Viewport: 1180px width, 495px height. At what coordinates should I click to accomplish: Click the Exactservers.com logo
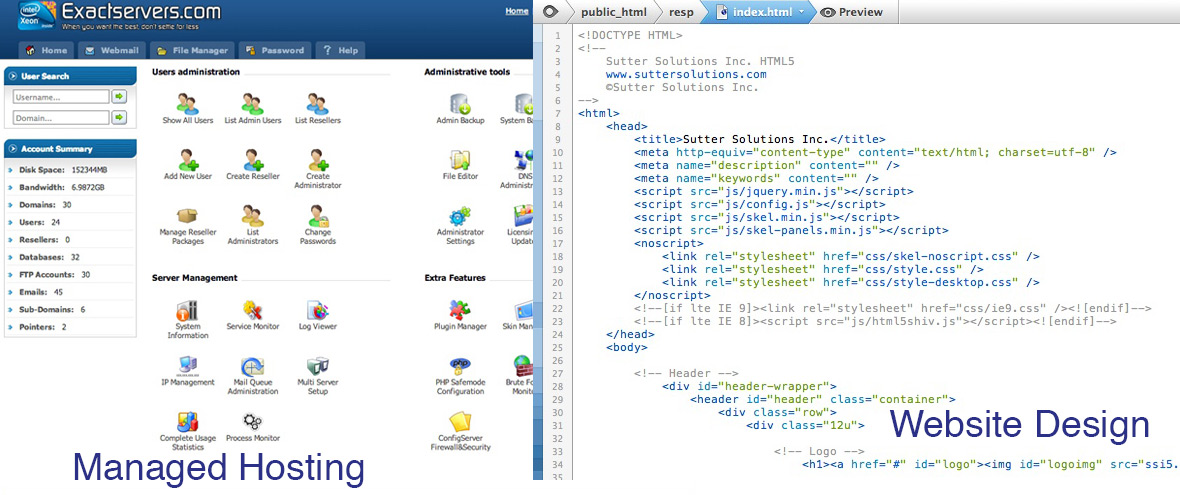click(x=120, y=17)
